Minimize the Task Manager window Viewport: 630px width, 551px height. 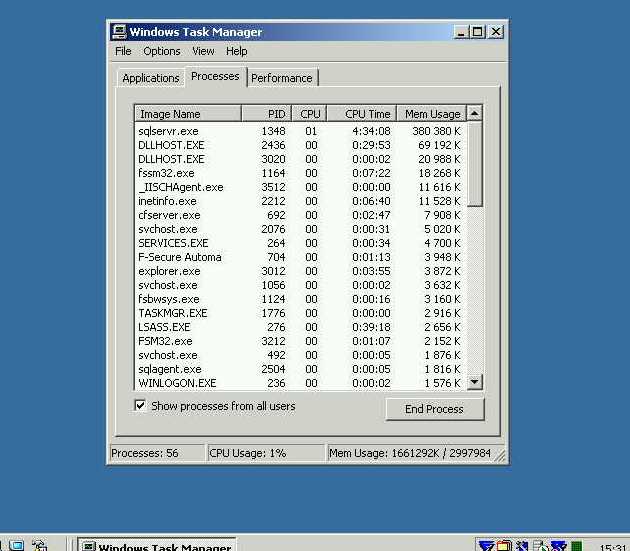461,32
